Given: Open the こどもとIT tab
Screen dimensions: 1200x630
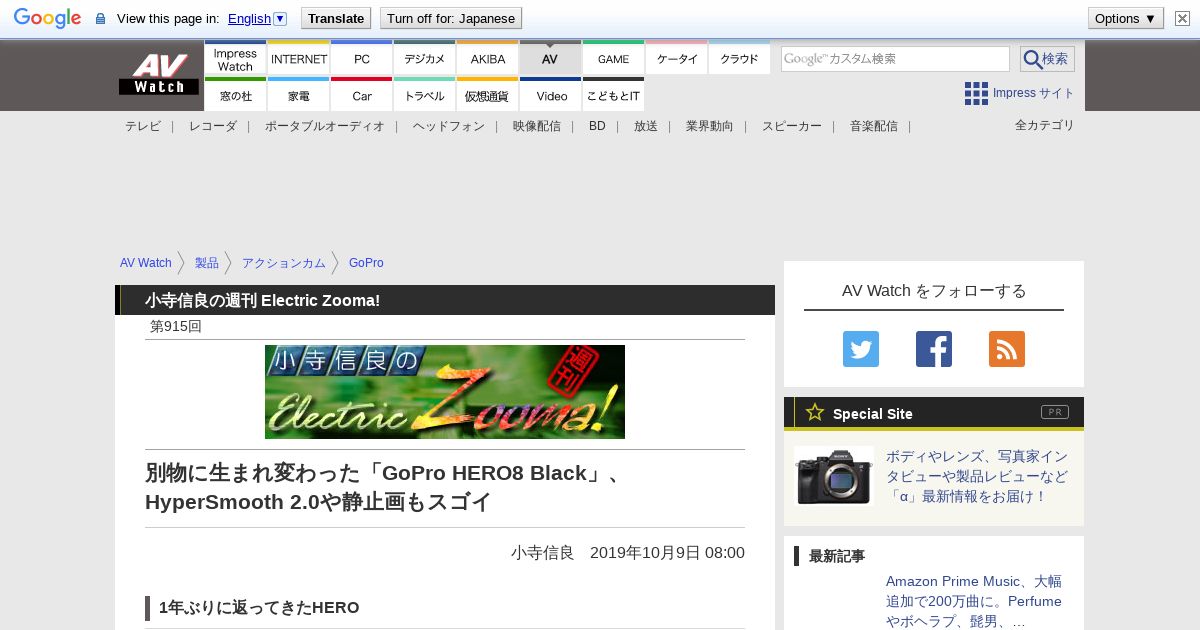Looking at the screenshot, I should [x=613, y=95].
